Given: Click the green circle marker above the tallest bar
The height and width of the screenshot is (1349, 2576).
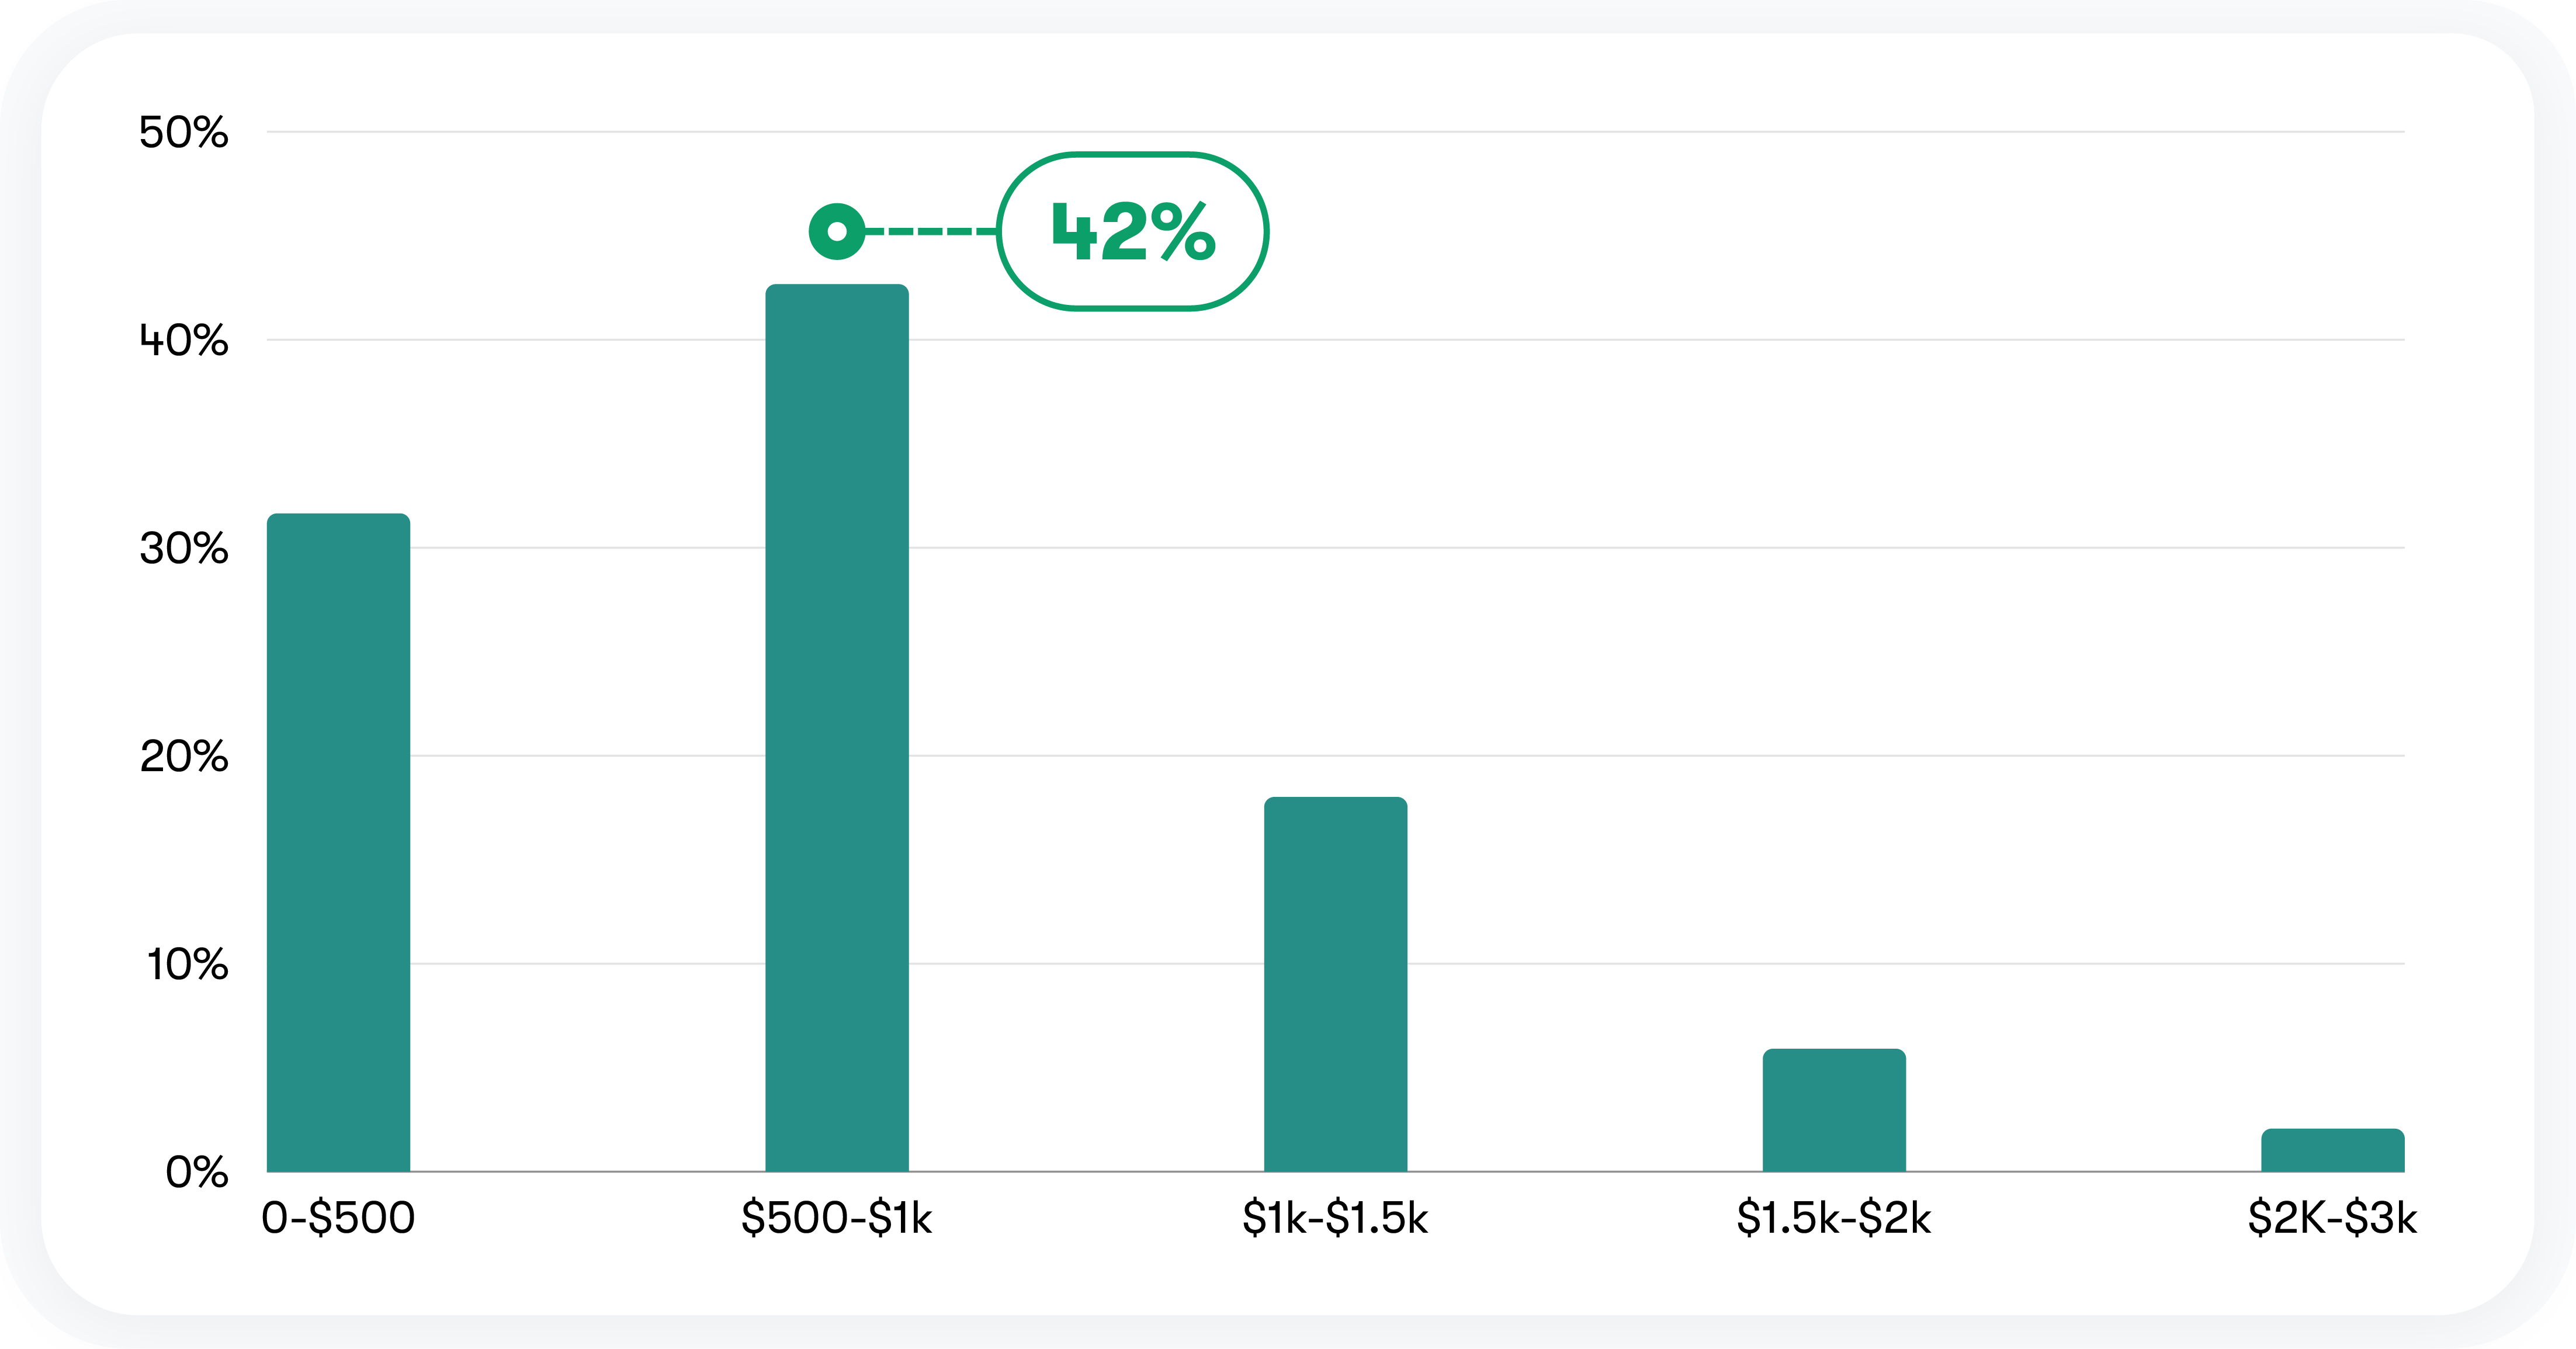Looking at the screenshot, I should 837,232.
